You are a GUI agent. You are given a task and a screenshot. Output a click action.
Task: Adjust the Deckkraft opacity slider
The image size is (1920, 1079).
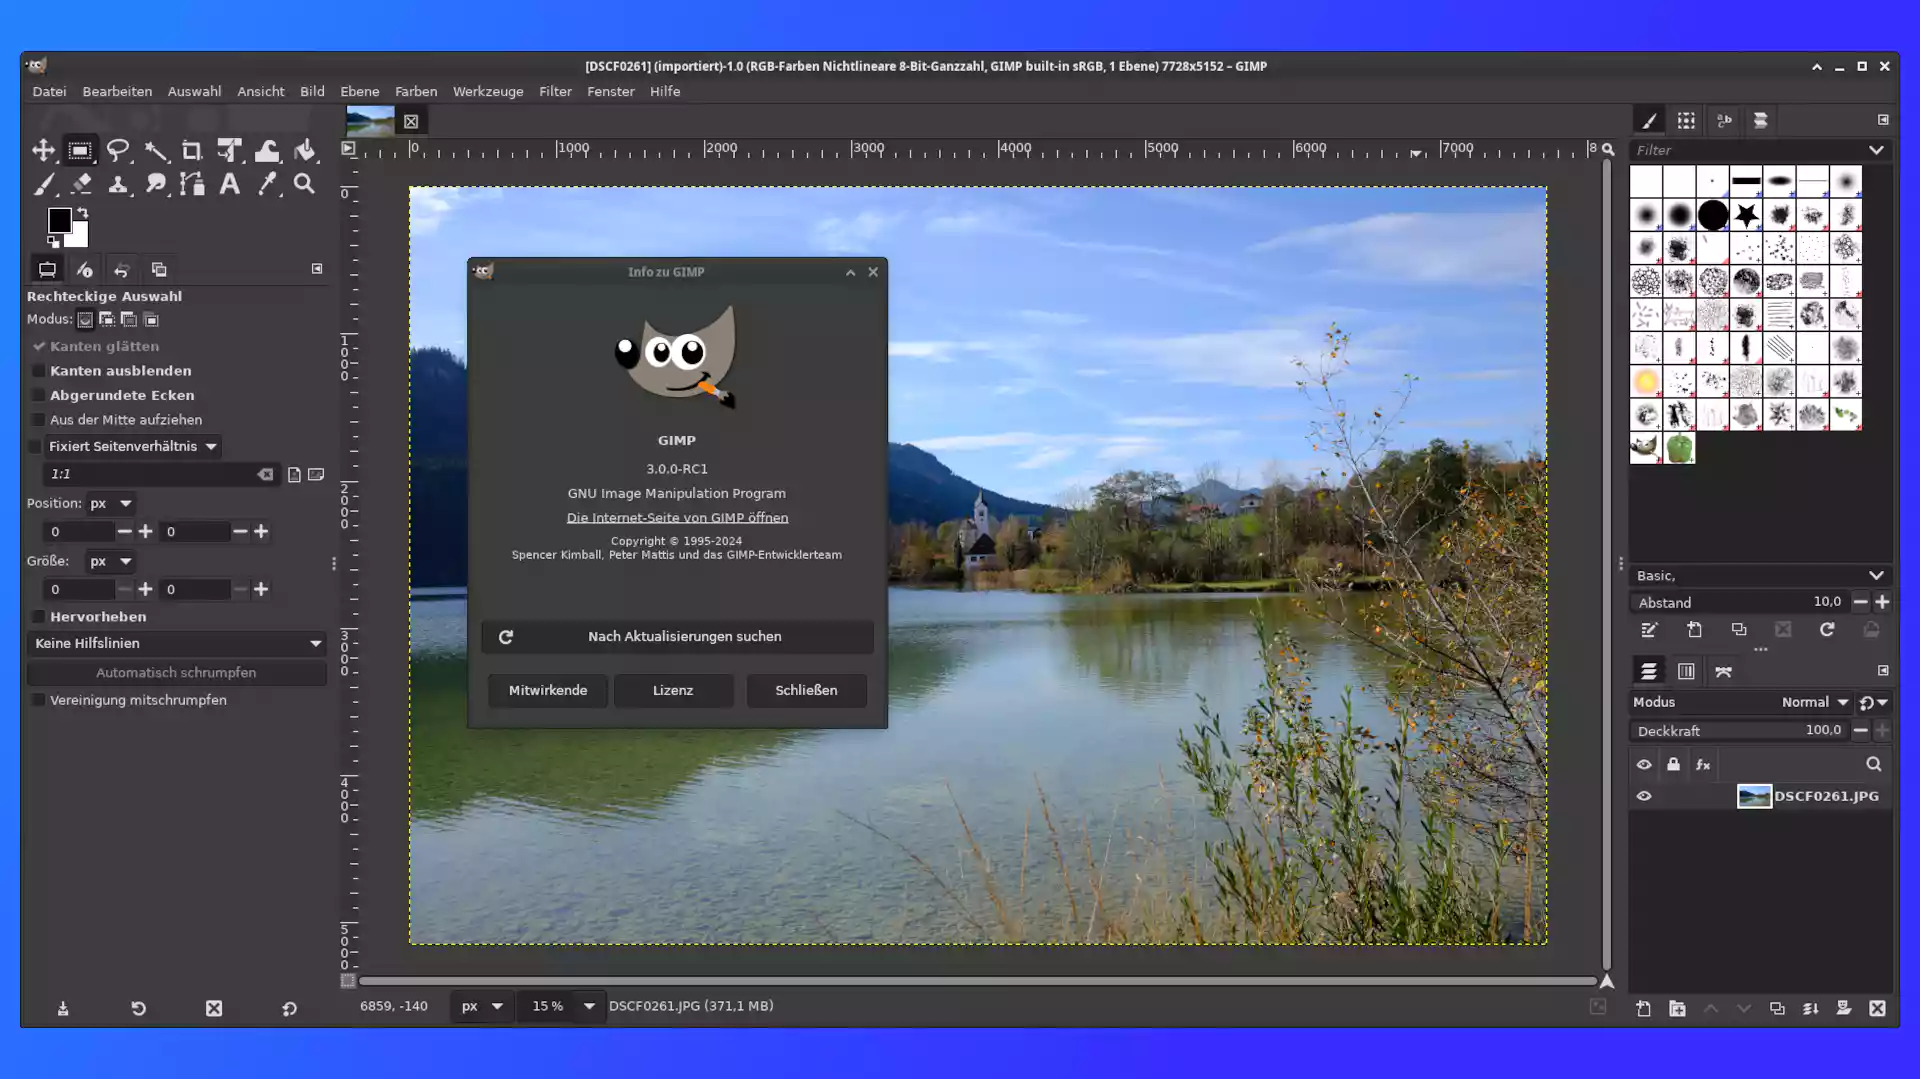pos(1739,731)
